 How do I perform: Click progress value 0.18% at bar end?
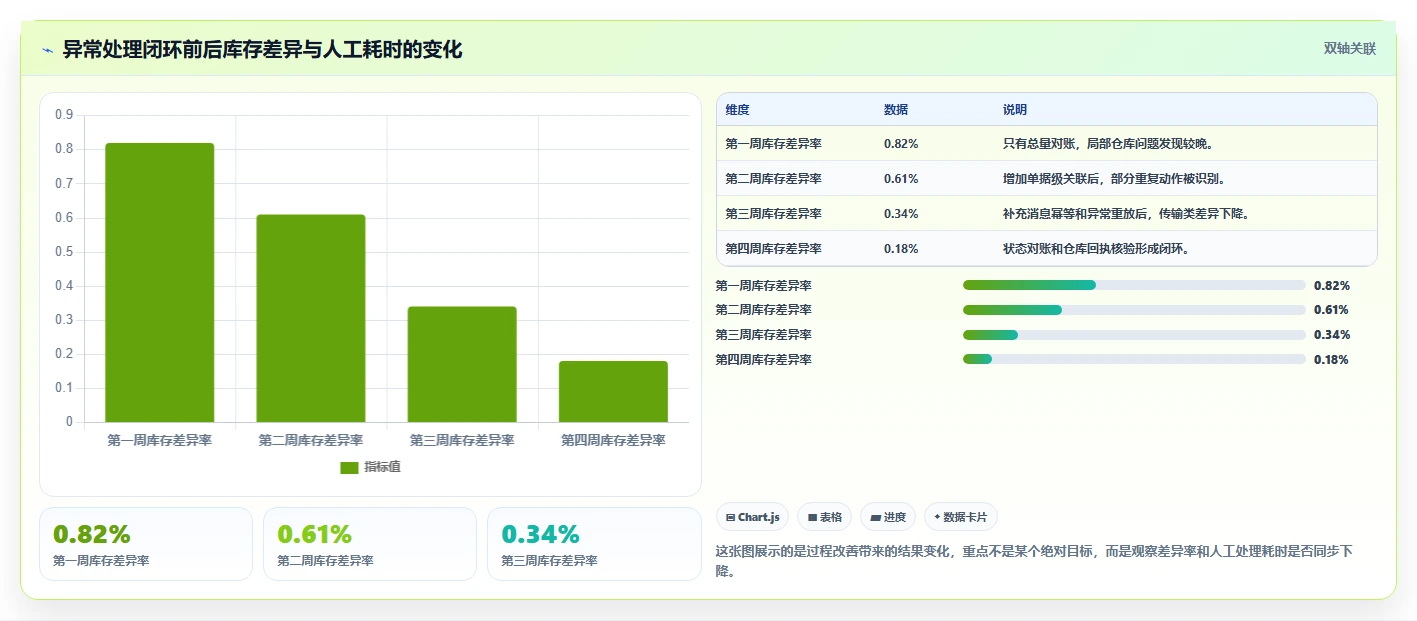1332,359
